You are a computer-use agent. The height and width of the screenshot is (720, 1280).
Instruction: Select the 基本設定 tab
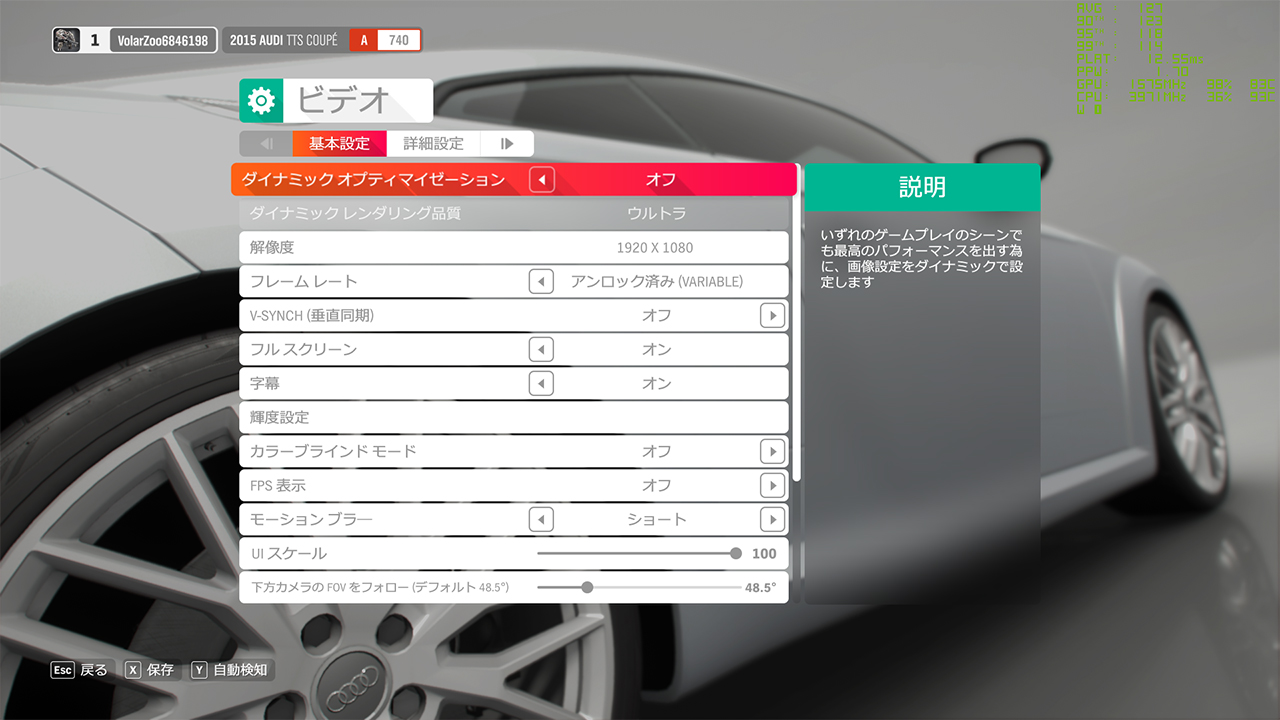coord(339,143)
